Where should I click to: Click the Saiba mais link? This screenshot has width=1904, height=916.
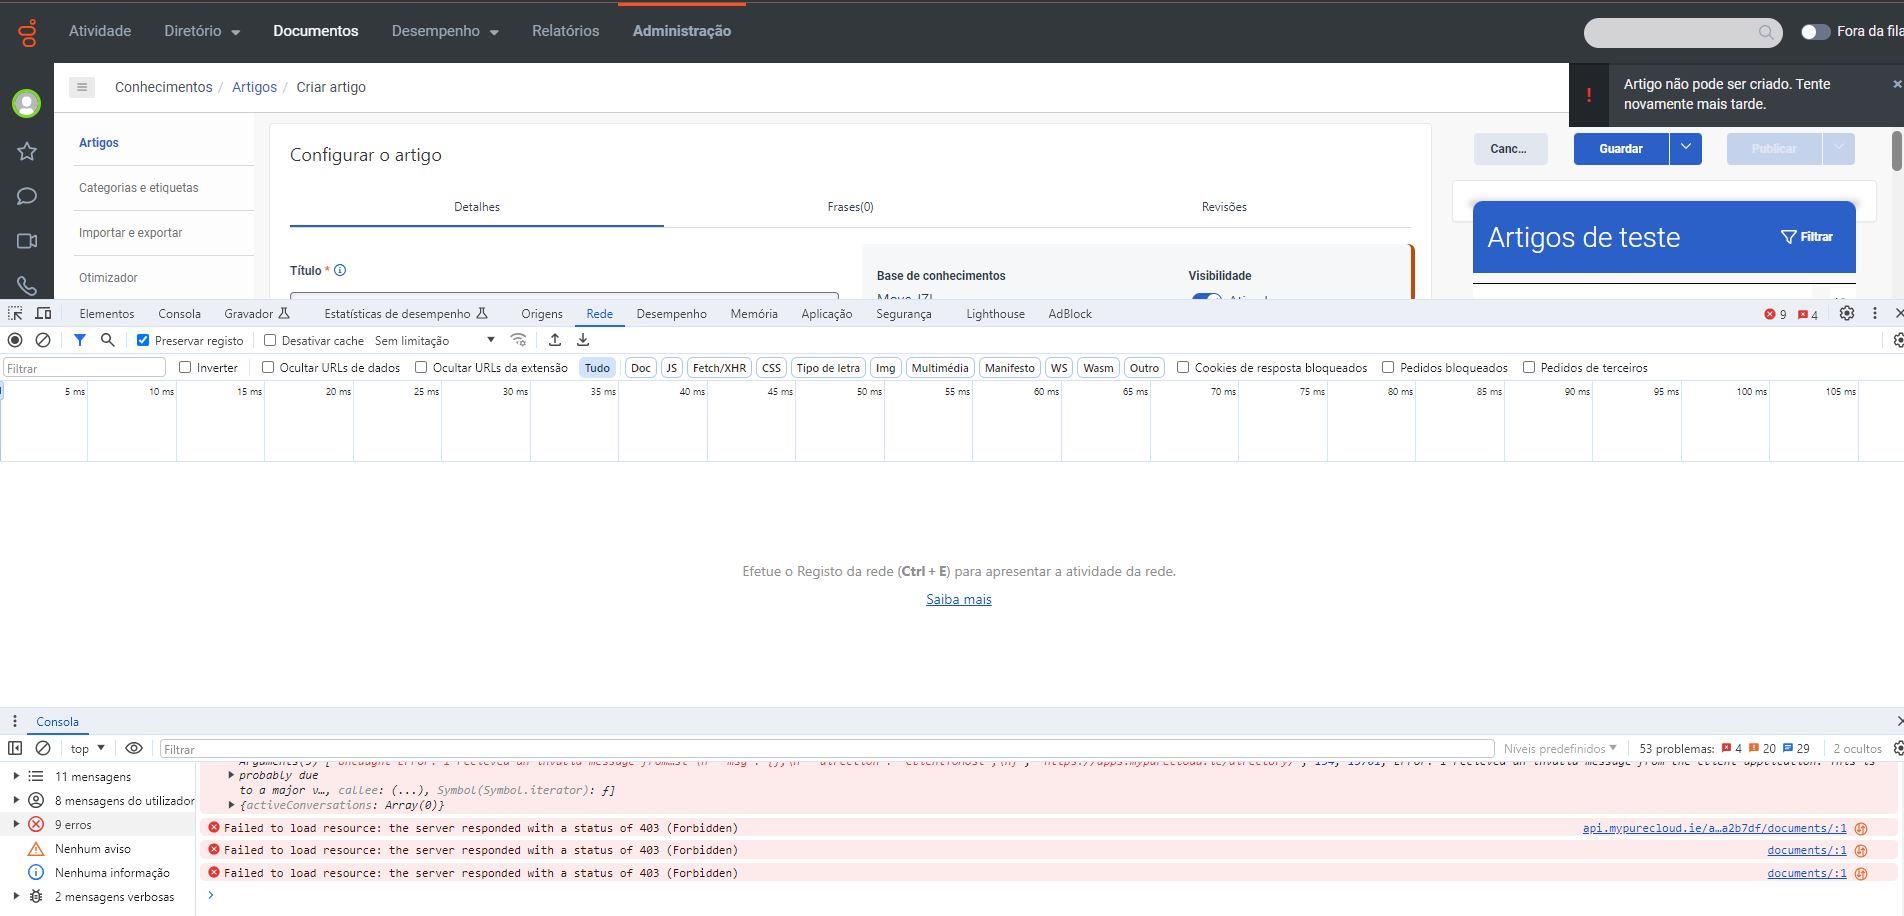coord(958,598)
